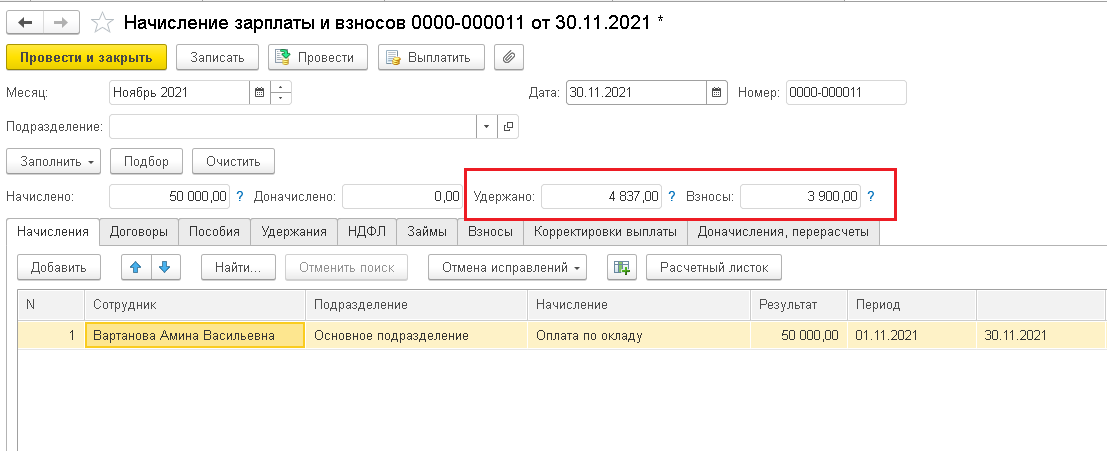Click the Номер input field
The image size is (1107, 451).
tap(845, 93)
